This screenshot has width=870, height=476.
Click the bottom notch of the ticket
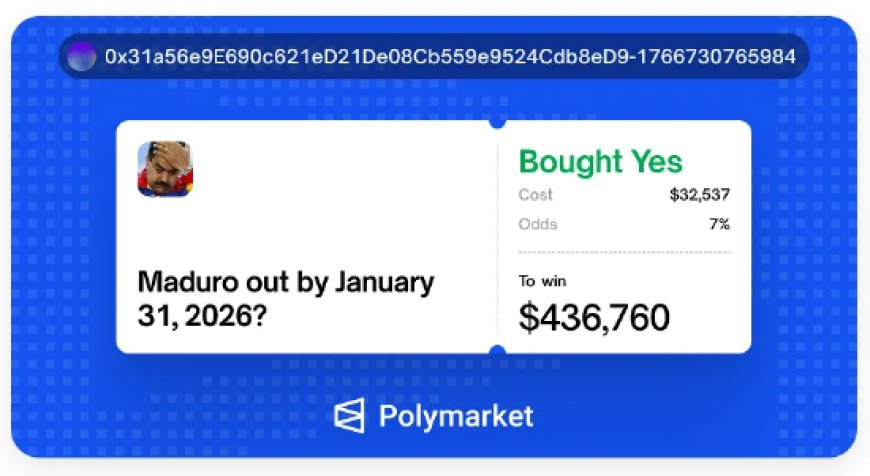[x=497, y=351]
